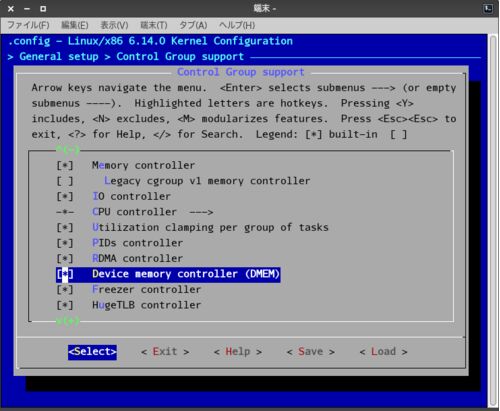Select the PIDs controller entry
The height and width of the screenshot is (411, 500).
137,243
